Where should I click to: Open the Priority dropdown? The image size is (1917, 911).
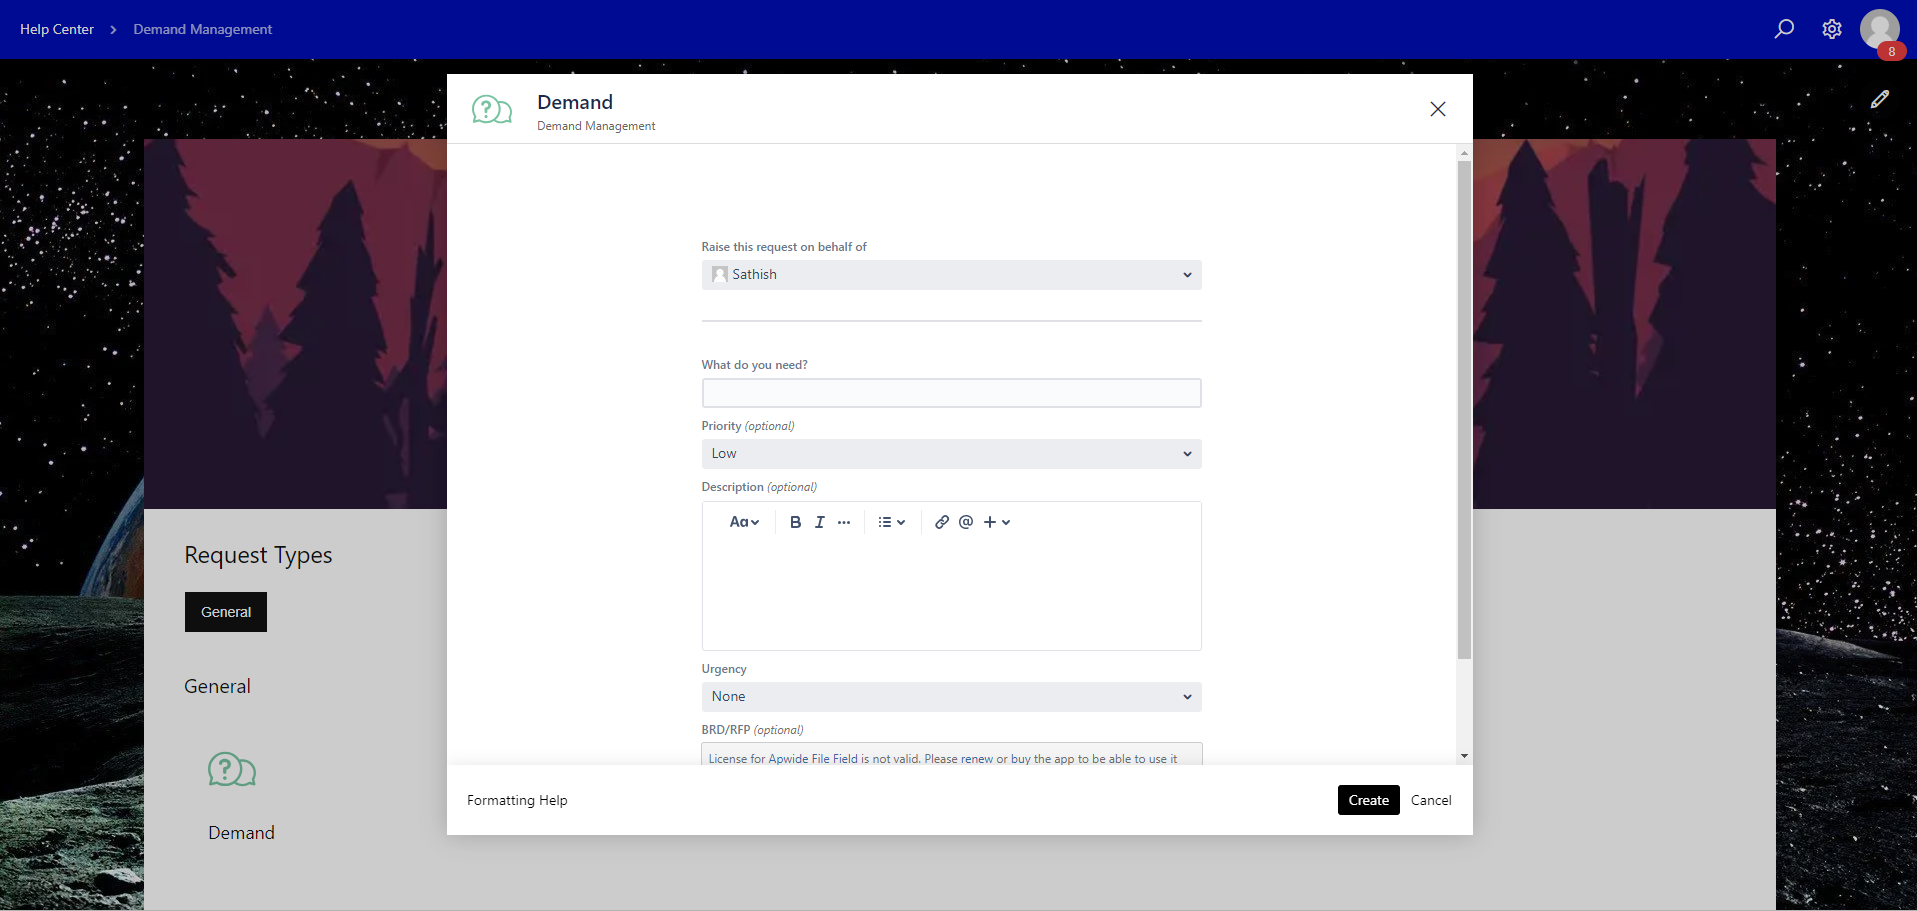tap(951, 453)
